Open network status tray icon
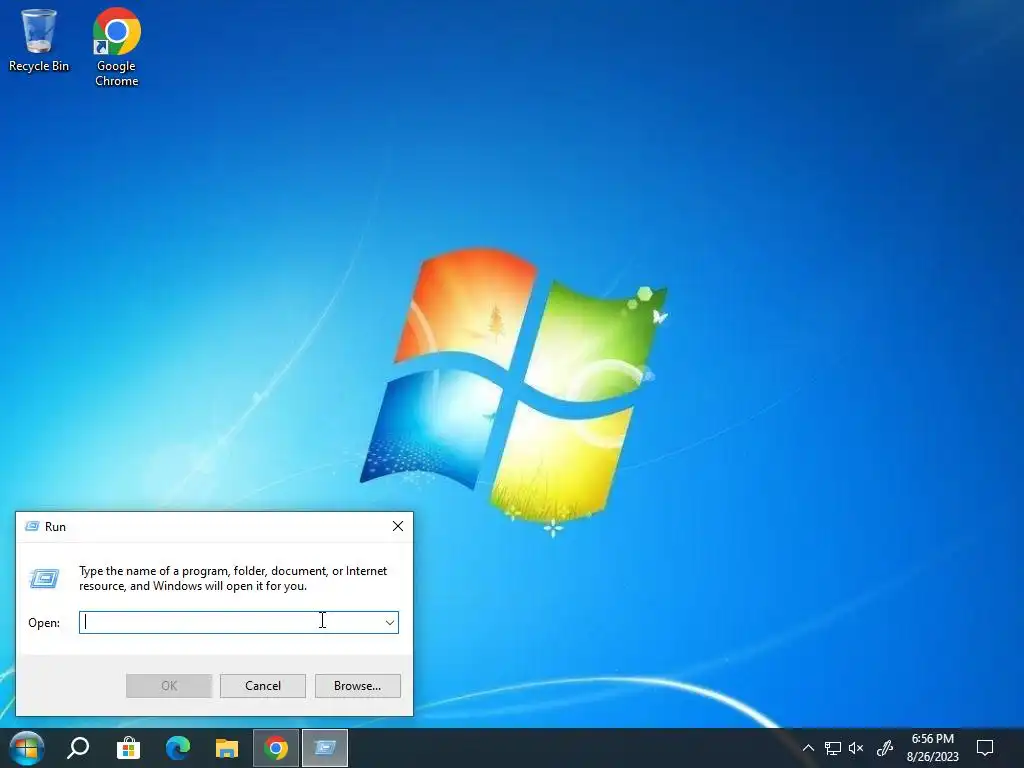The width and height of the screenshot is (1024, 768). [x=833, y=748]
